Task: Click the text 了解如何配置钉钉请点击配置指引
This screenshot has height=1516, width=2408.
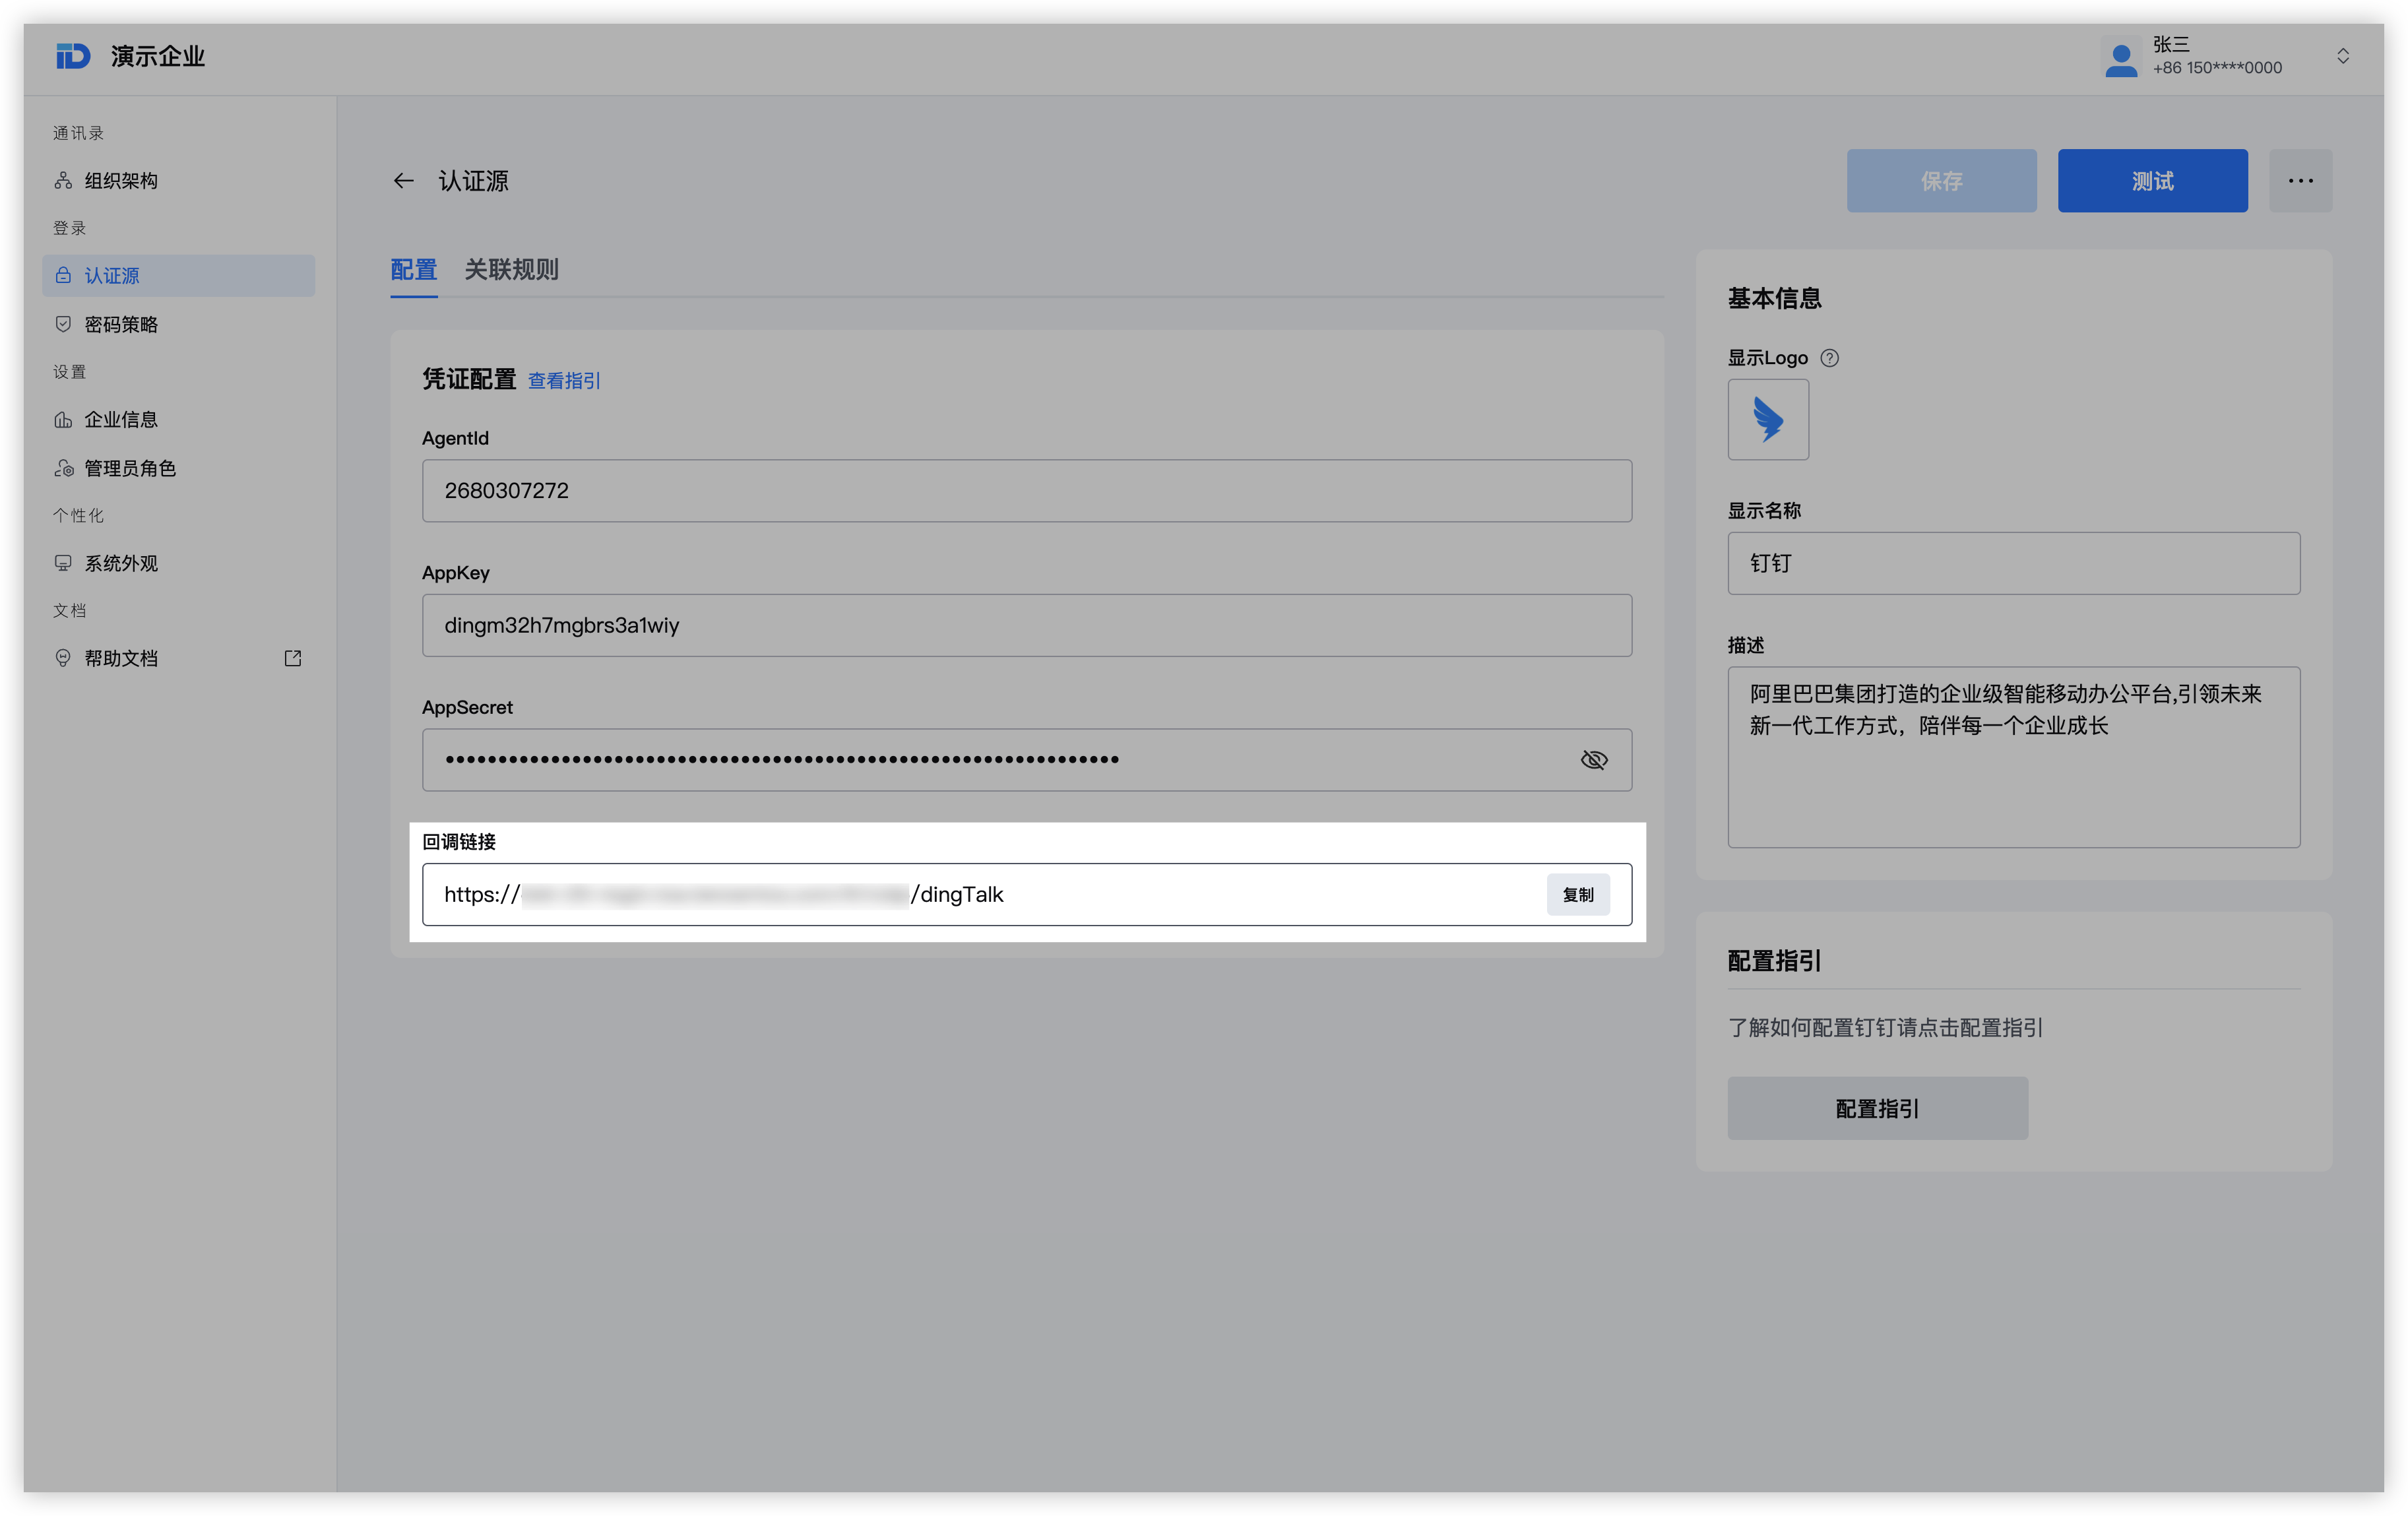Action: 1884,1027
